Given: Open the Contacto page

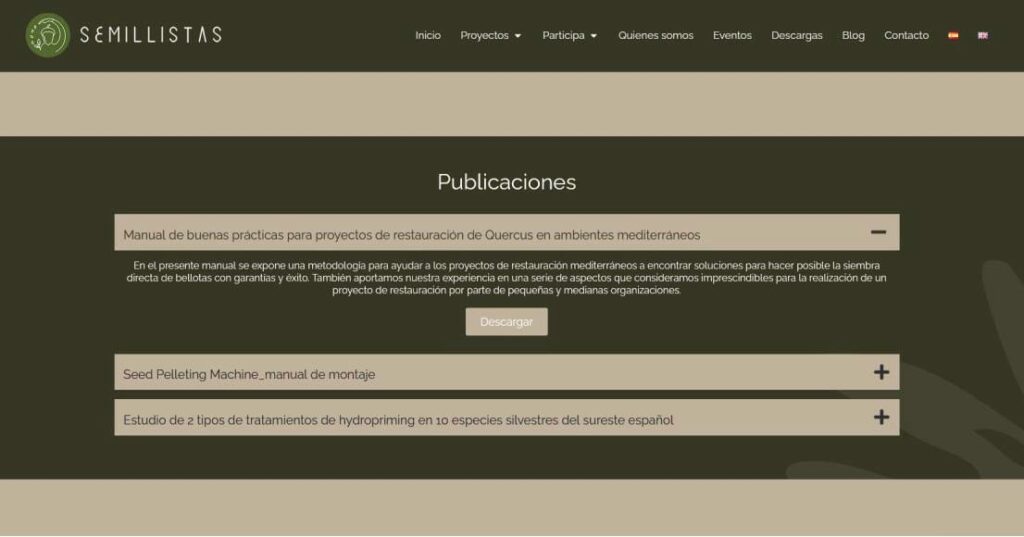Looking at the screenshot, I should point(906,35).
